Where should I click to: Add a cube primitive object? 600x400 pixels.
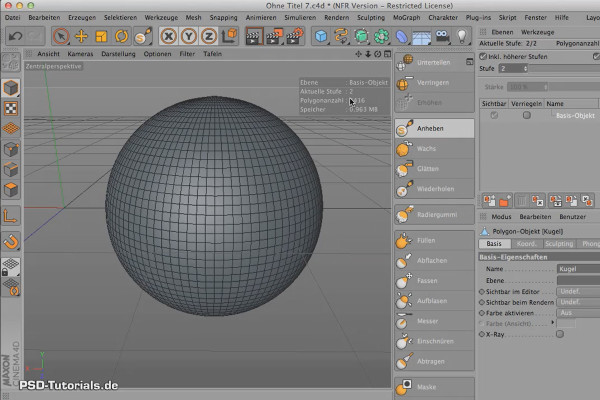[321, 36]
